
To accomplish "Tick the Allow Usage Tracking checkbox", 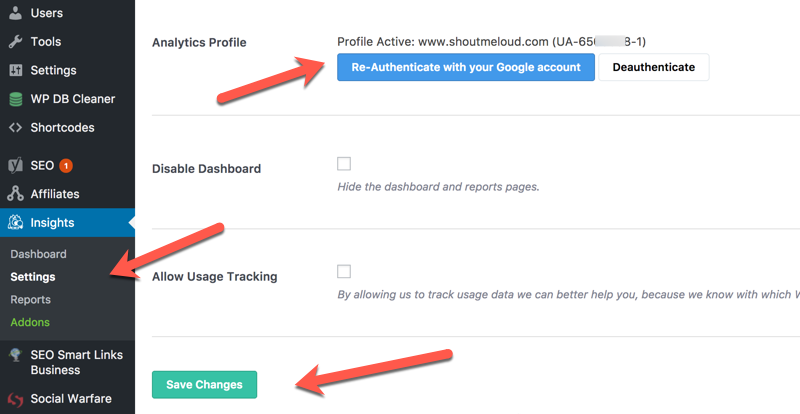I will click(344, 271).
